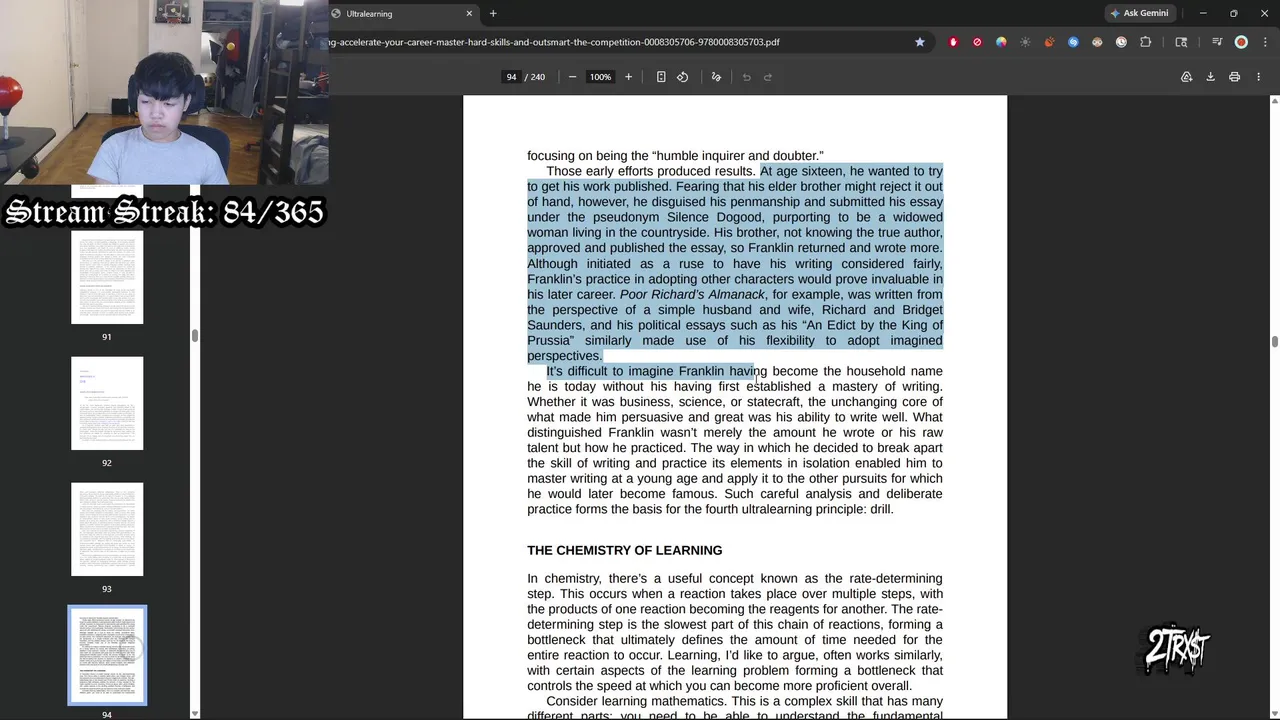Zoom out with the minus button

[x=572, y=77]
